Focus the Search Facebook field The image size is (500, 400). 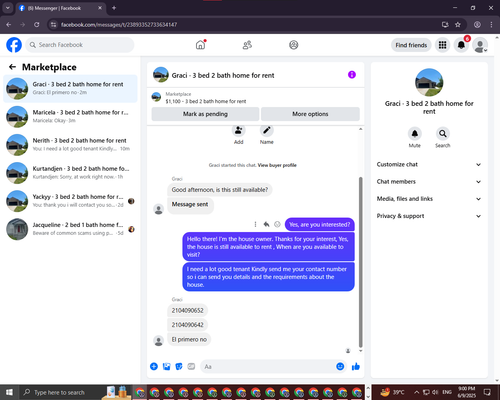pos(80,45)
